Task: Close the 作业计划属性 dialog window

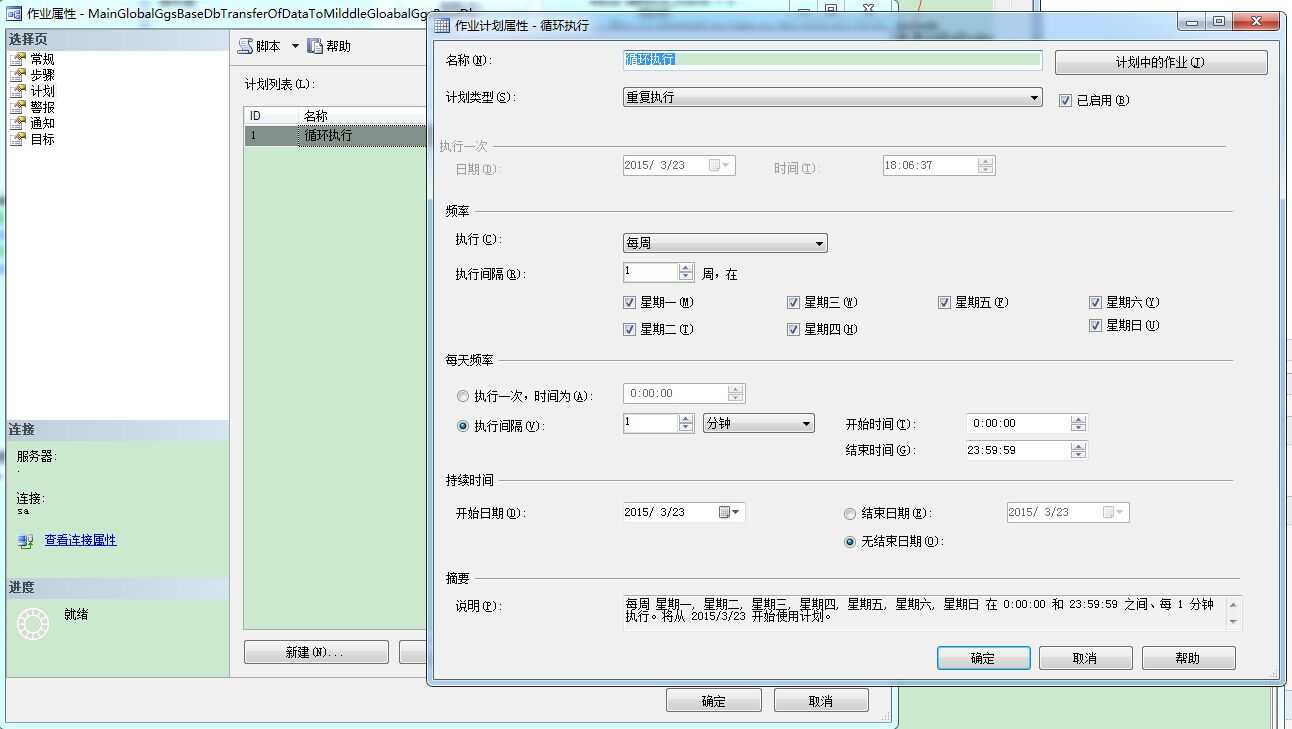Action: click(x=1256, y=21)
